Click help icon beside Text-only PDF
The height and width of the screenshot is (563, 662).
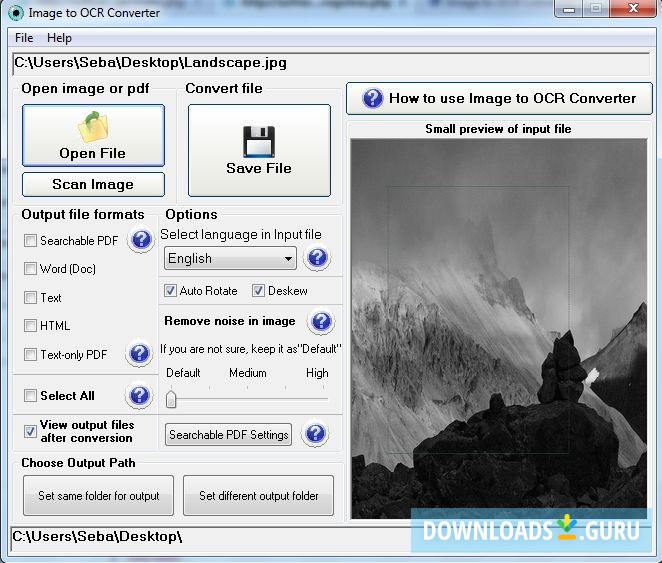(x=139, y=353)
